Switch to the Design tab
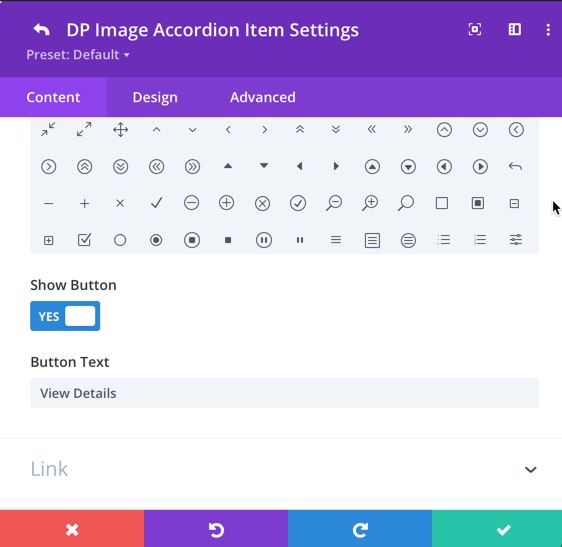The height and width of the screenshot is (547, 562). pos(155,97)
